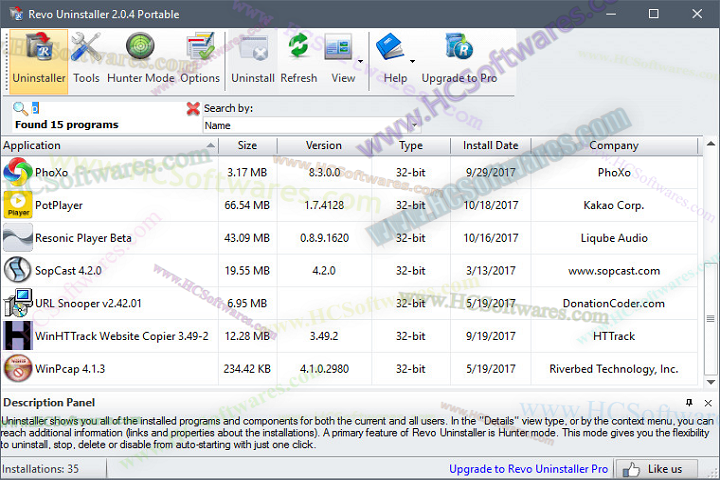
Task: Click the 66.54 MB size cell
Action: point(247,205)
